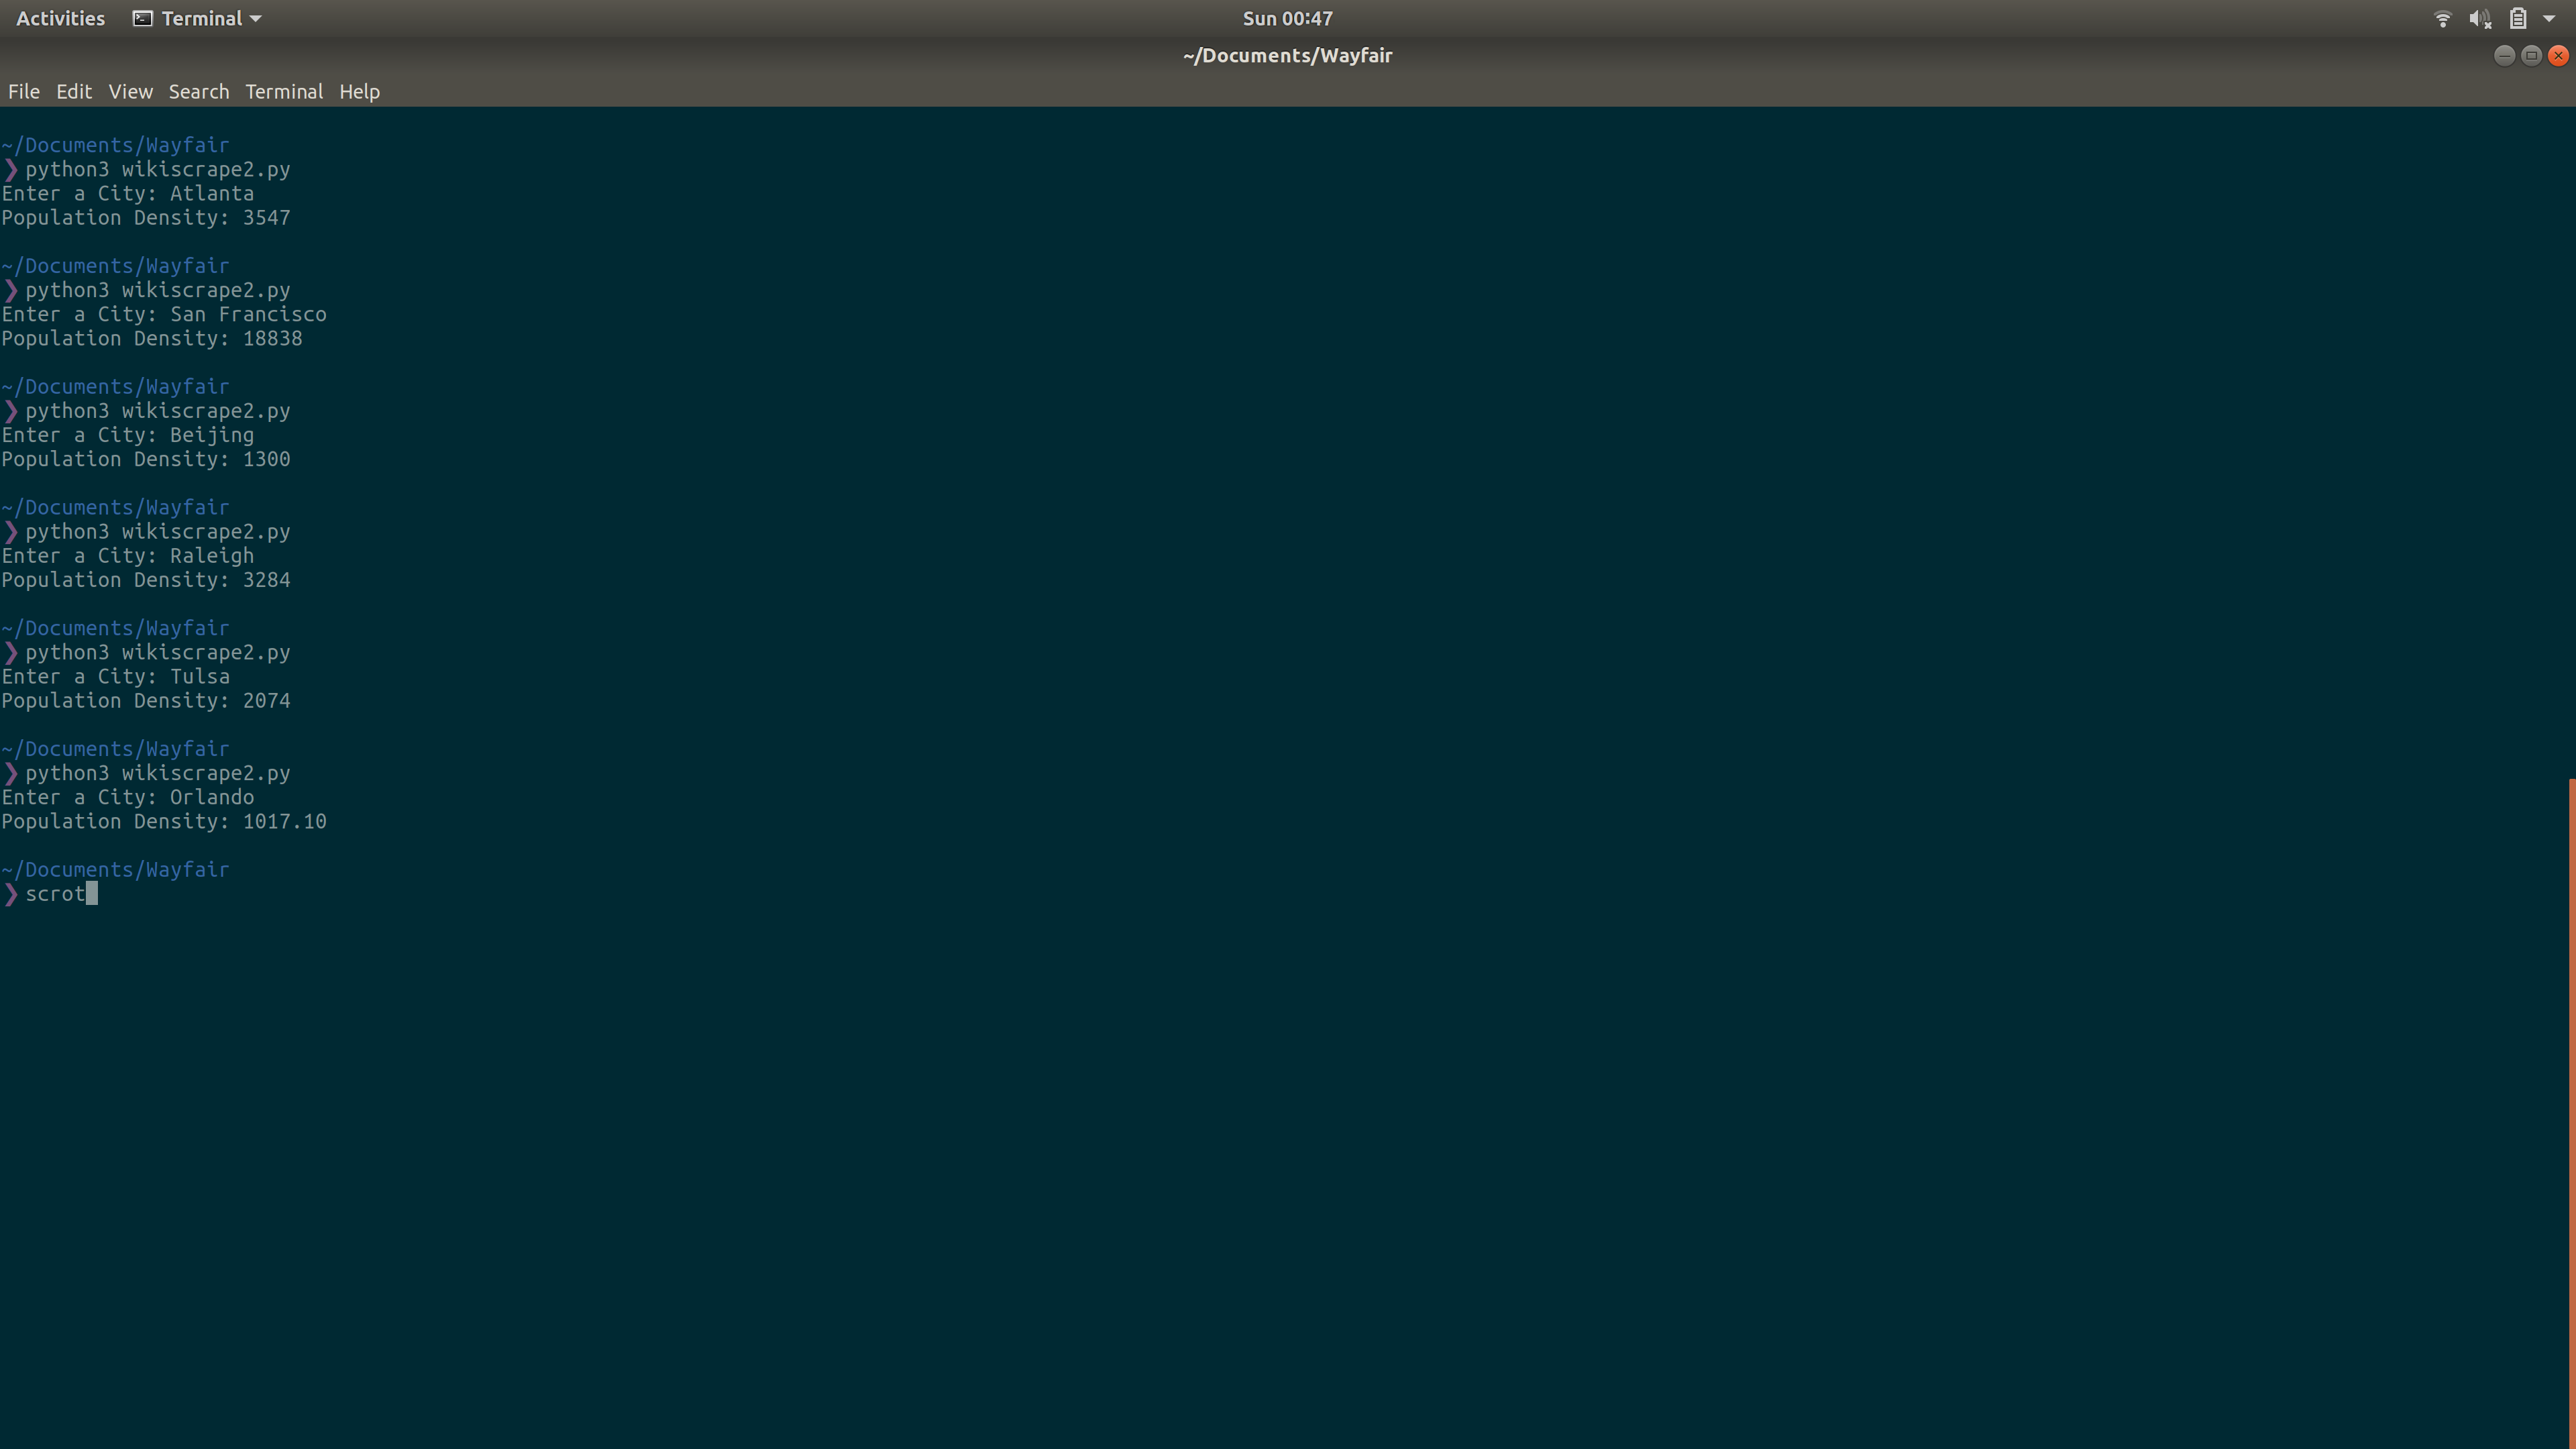2576x1449 pixels.
Task: Click the scrot command line text
Action: click(55, 894)
